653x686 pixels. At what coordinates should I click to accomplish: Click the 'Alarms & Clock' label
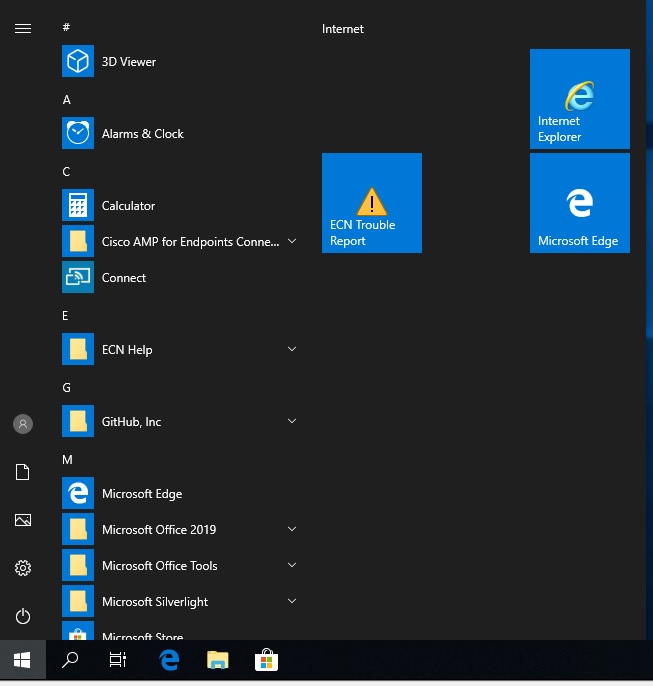(x=143, y=133)
